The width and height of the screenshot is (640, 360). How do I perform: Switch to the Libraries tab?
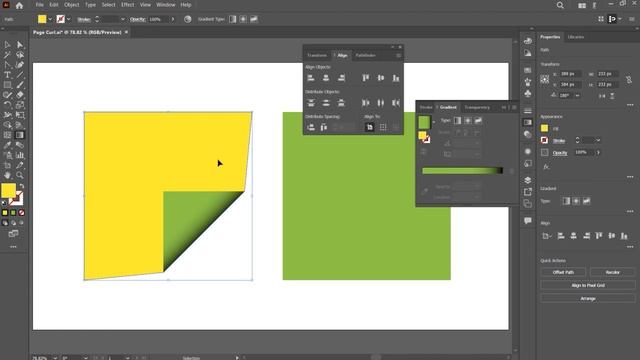pyautogui.click(x=576, y=37)
